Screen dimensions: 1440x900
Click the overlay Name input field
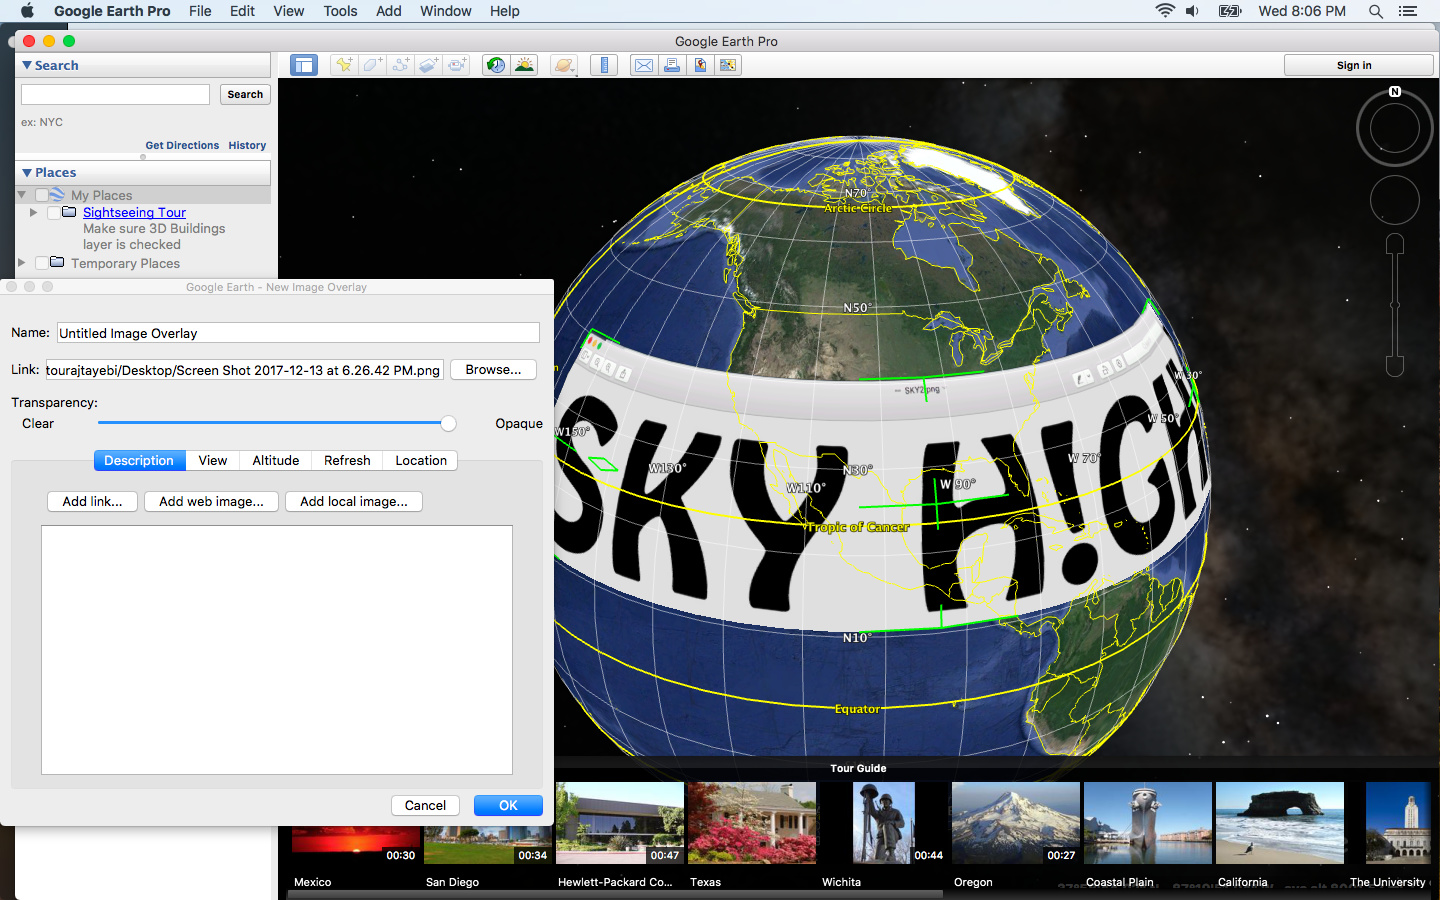[x=298, y=333]
